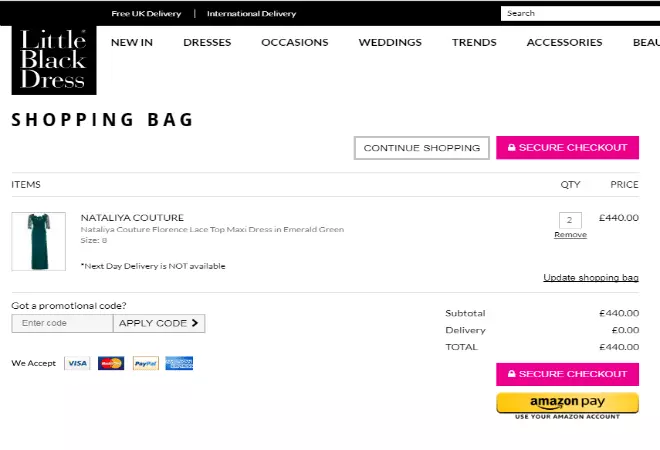
Task: Click the MasterCard payment icon
Action: [x=111, y=363]
